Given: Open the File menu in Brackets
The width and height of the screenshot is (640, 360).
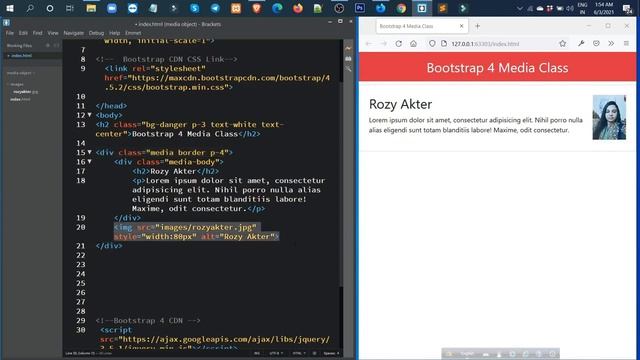Looking at the screenshot, I should click(x=10, y=33).
